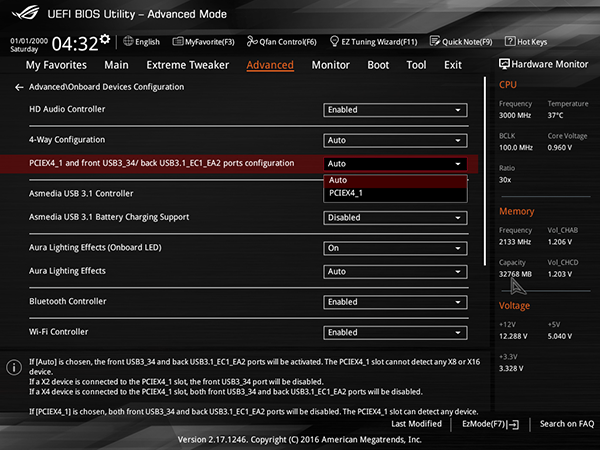Open the Monitor tab
This screenshot has height=450, width=600.
point(331,65)
